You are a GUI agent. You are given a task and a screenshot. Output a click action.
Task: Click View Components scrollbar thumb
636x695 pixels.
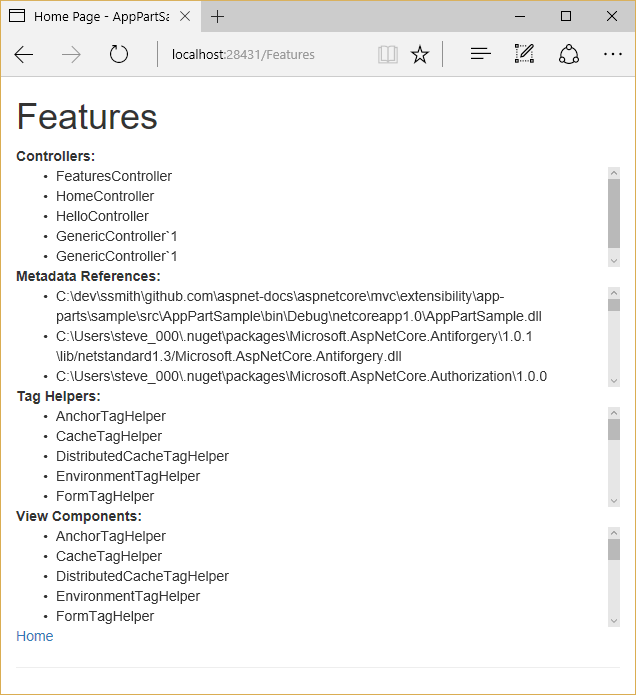coord(614,549)
